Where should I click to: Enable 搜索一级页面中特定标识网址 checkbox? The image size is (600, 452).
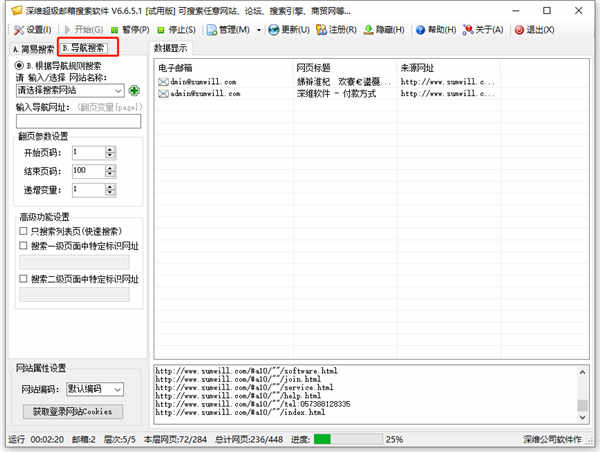point(23,246)
